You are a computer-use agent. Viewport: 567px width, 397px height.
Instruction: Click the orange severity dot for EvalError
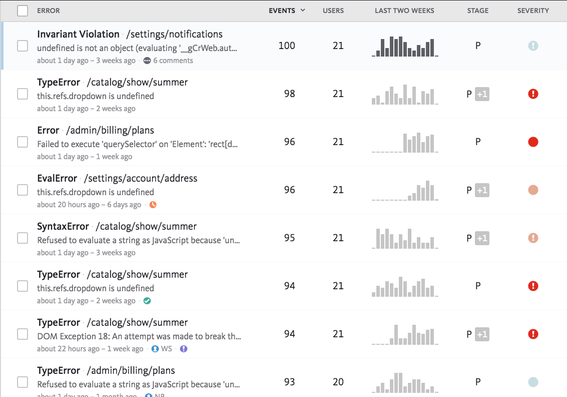click(x=533, y=190)
